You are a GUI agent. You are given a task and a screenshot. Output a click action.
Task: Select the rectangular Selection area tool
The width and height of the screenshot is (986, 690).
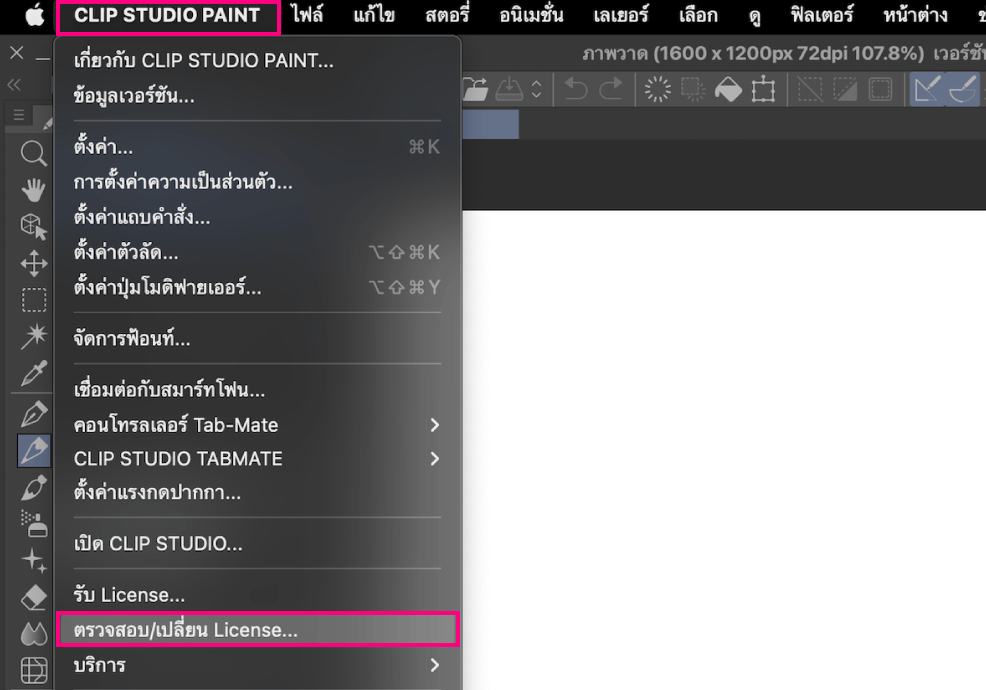click(x=34, y=301)
